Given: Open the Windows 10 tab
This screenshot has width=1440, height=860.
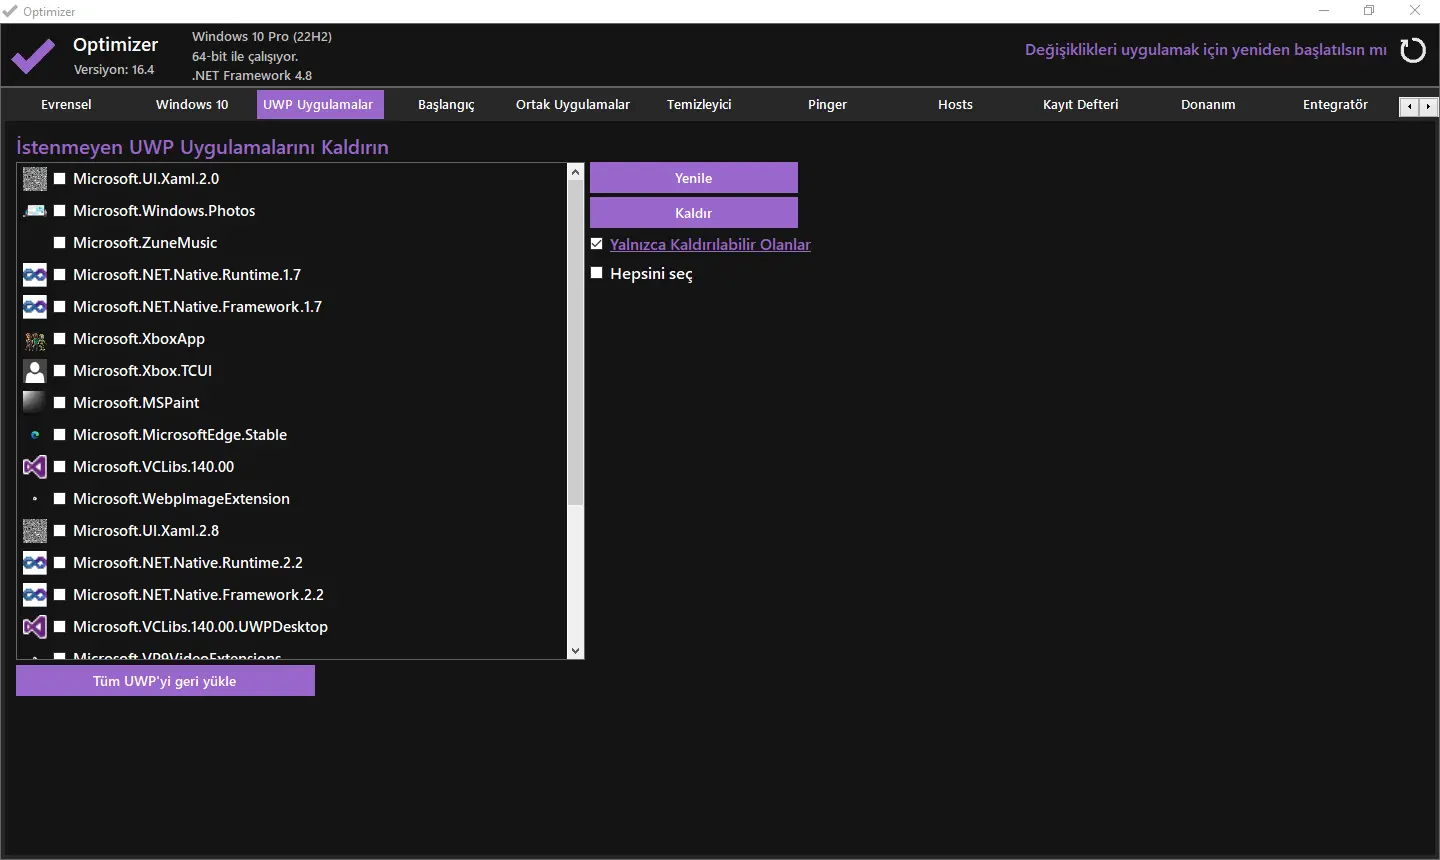Looking at the screenshot, I should click(192, 105).
